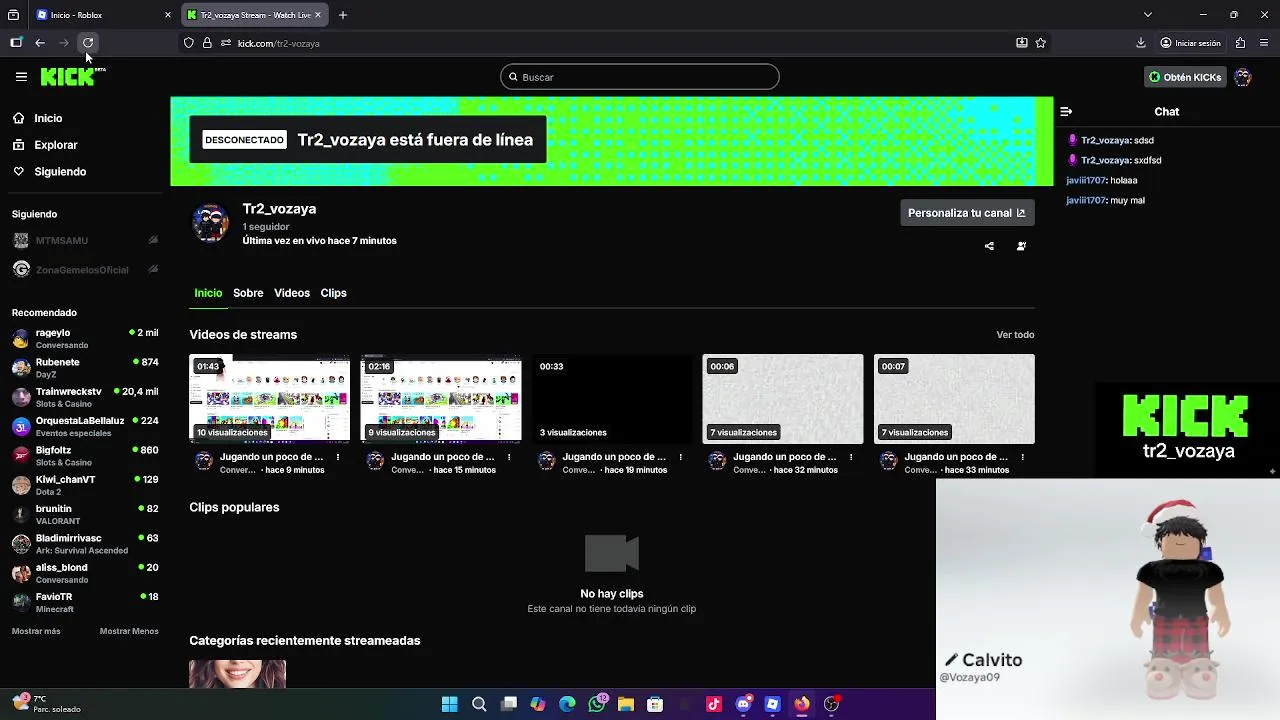Open the Kiwi_chanVT recommended channel
The width and height of the screenshot is (1280, 720).
(85, 485)
